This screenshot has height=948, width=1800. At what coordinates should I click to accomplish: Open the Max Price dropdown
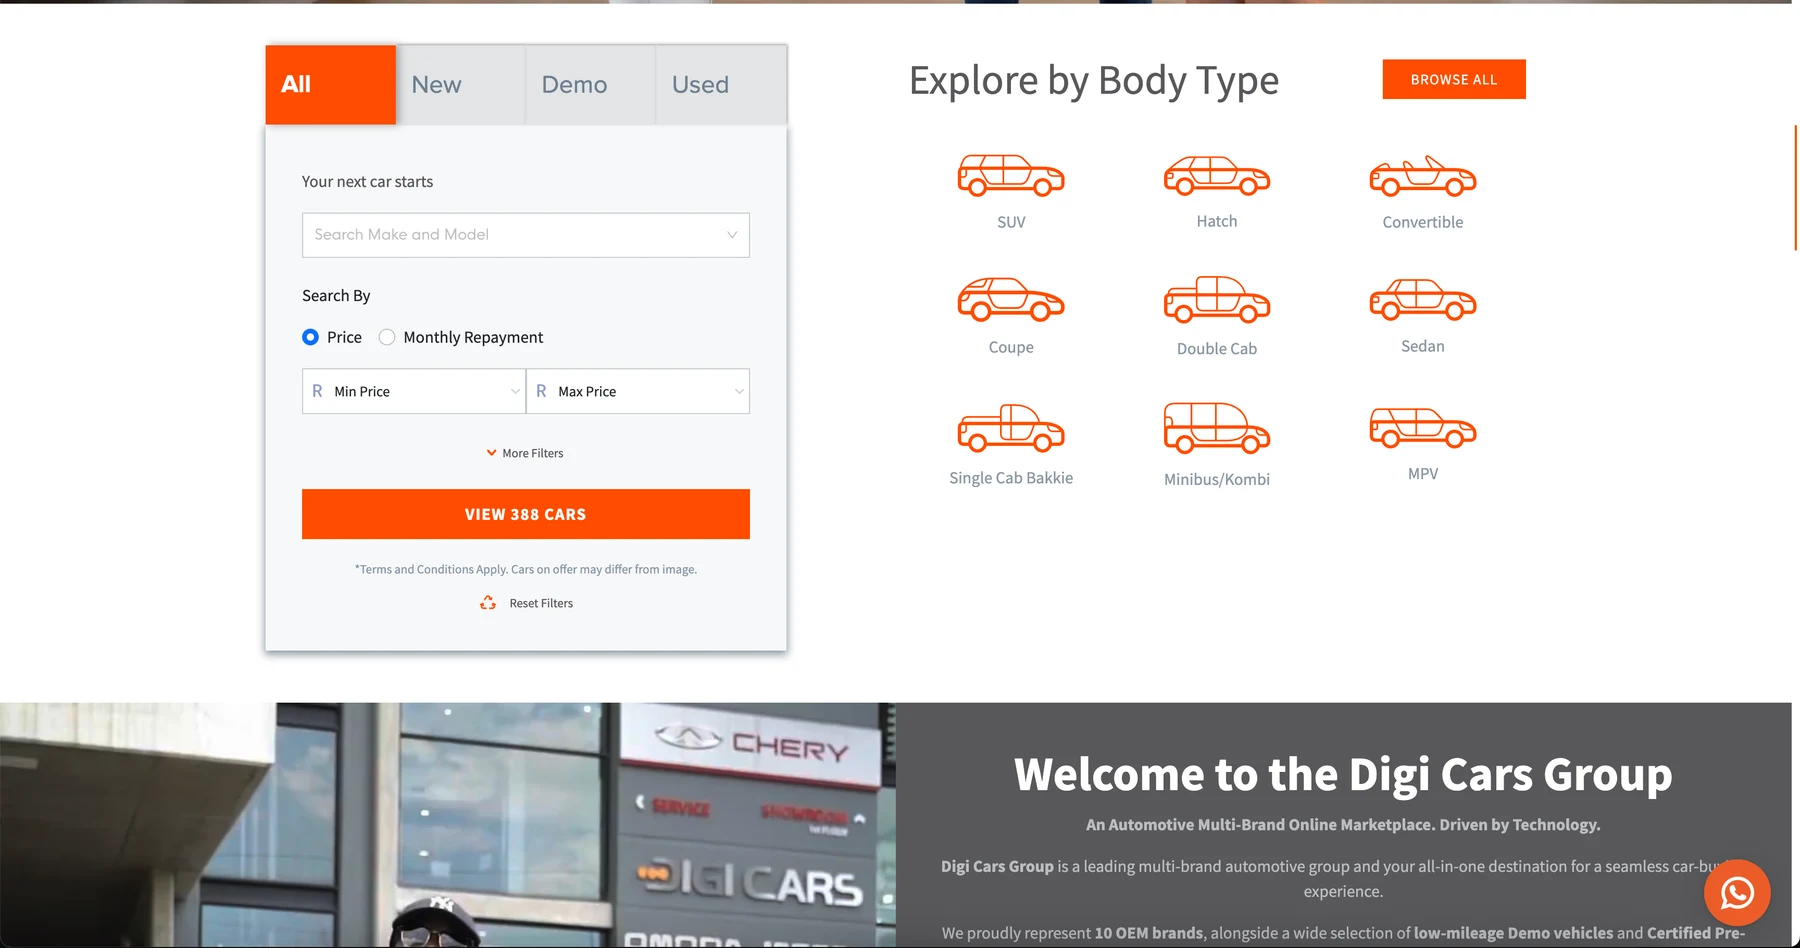point(638,391)
